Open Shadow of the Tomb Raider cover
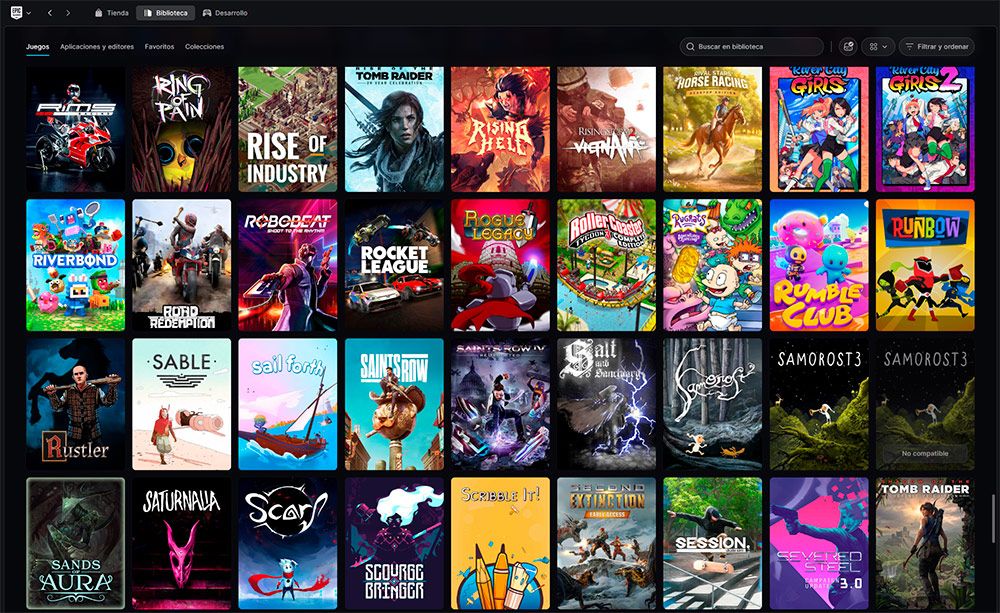1000x613 pixels. 925,543
